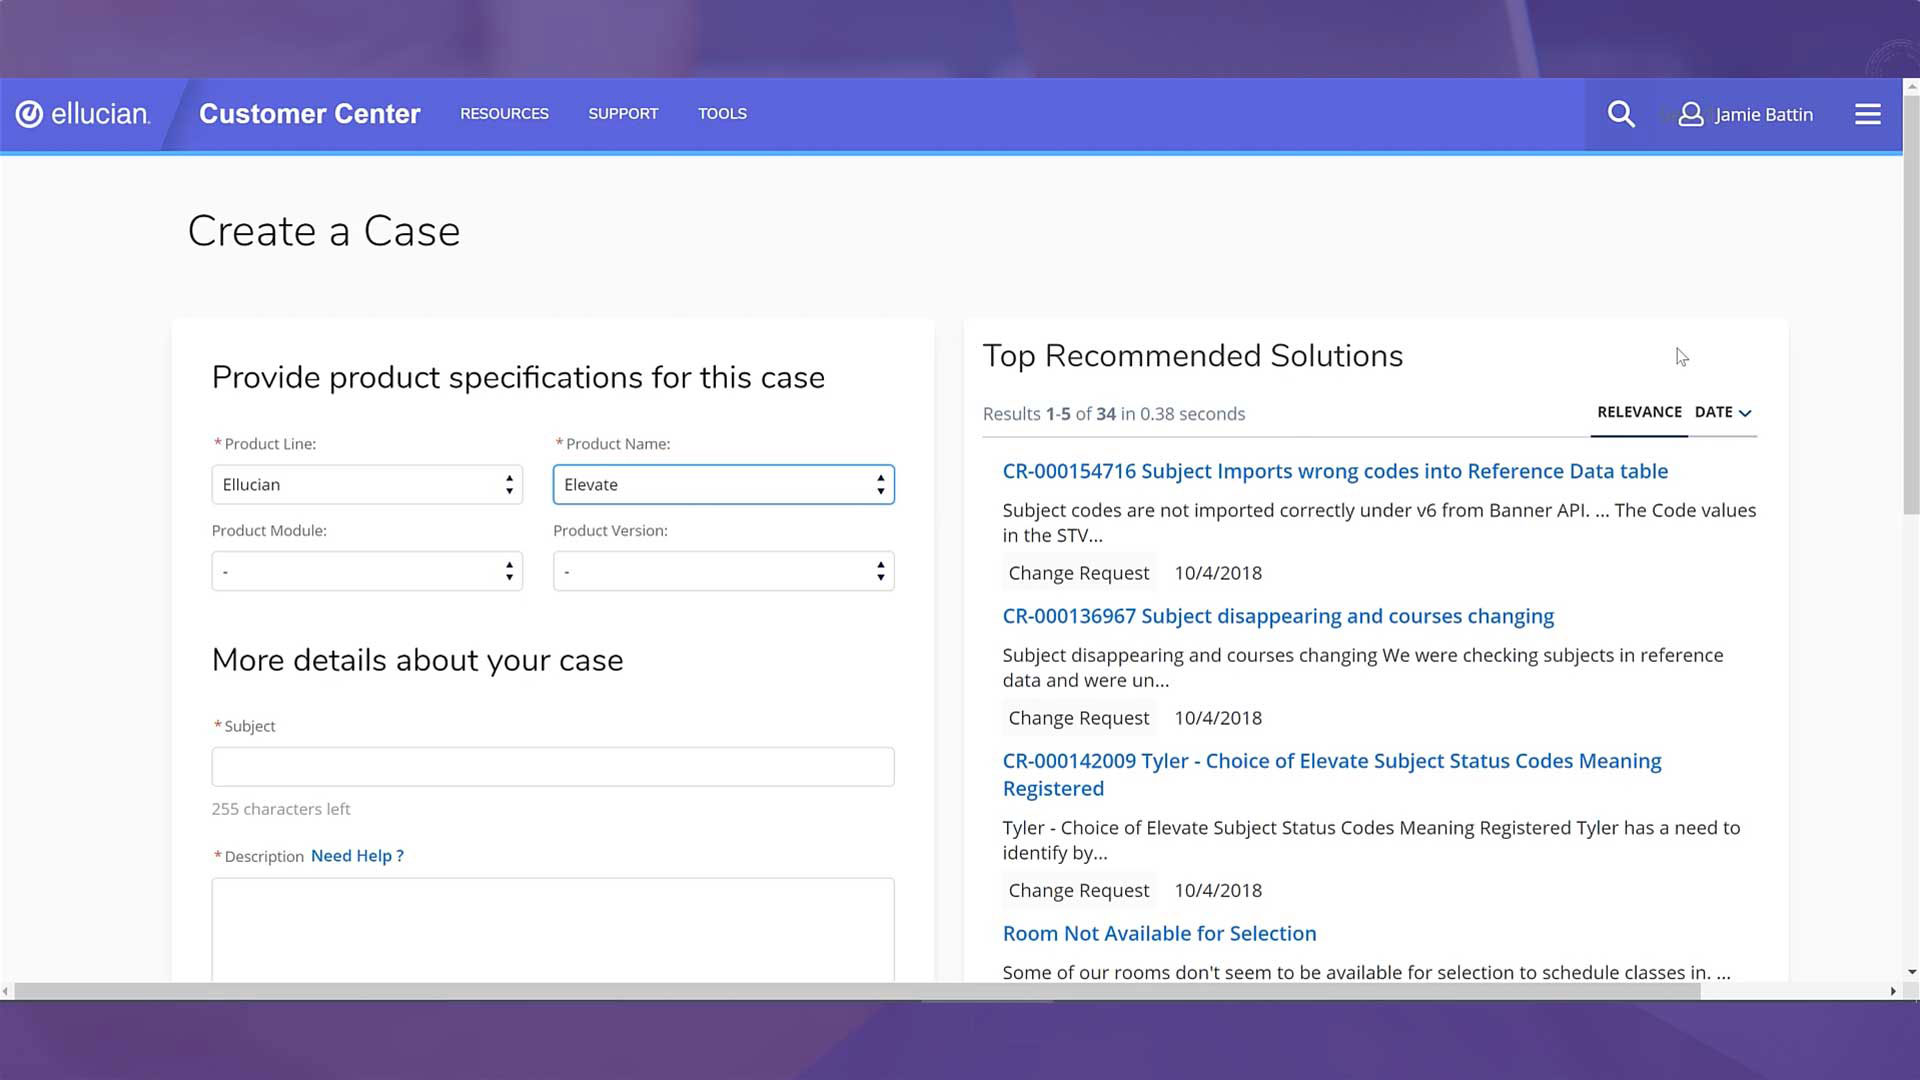Click the scroll left arrow

(x=6, y=991)
